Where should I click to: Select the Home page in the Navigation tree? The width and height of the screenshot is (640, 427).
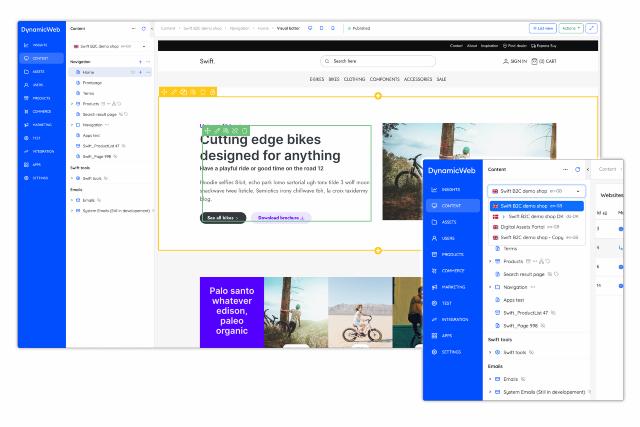pyautogui.click(x=89, y=72)
